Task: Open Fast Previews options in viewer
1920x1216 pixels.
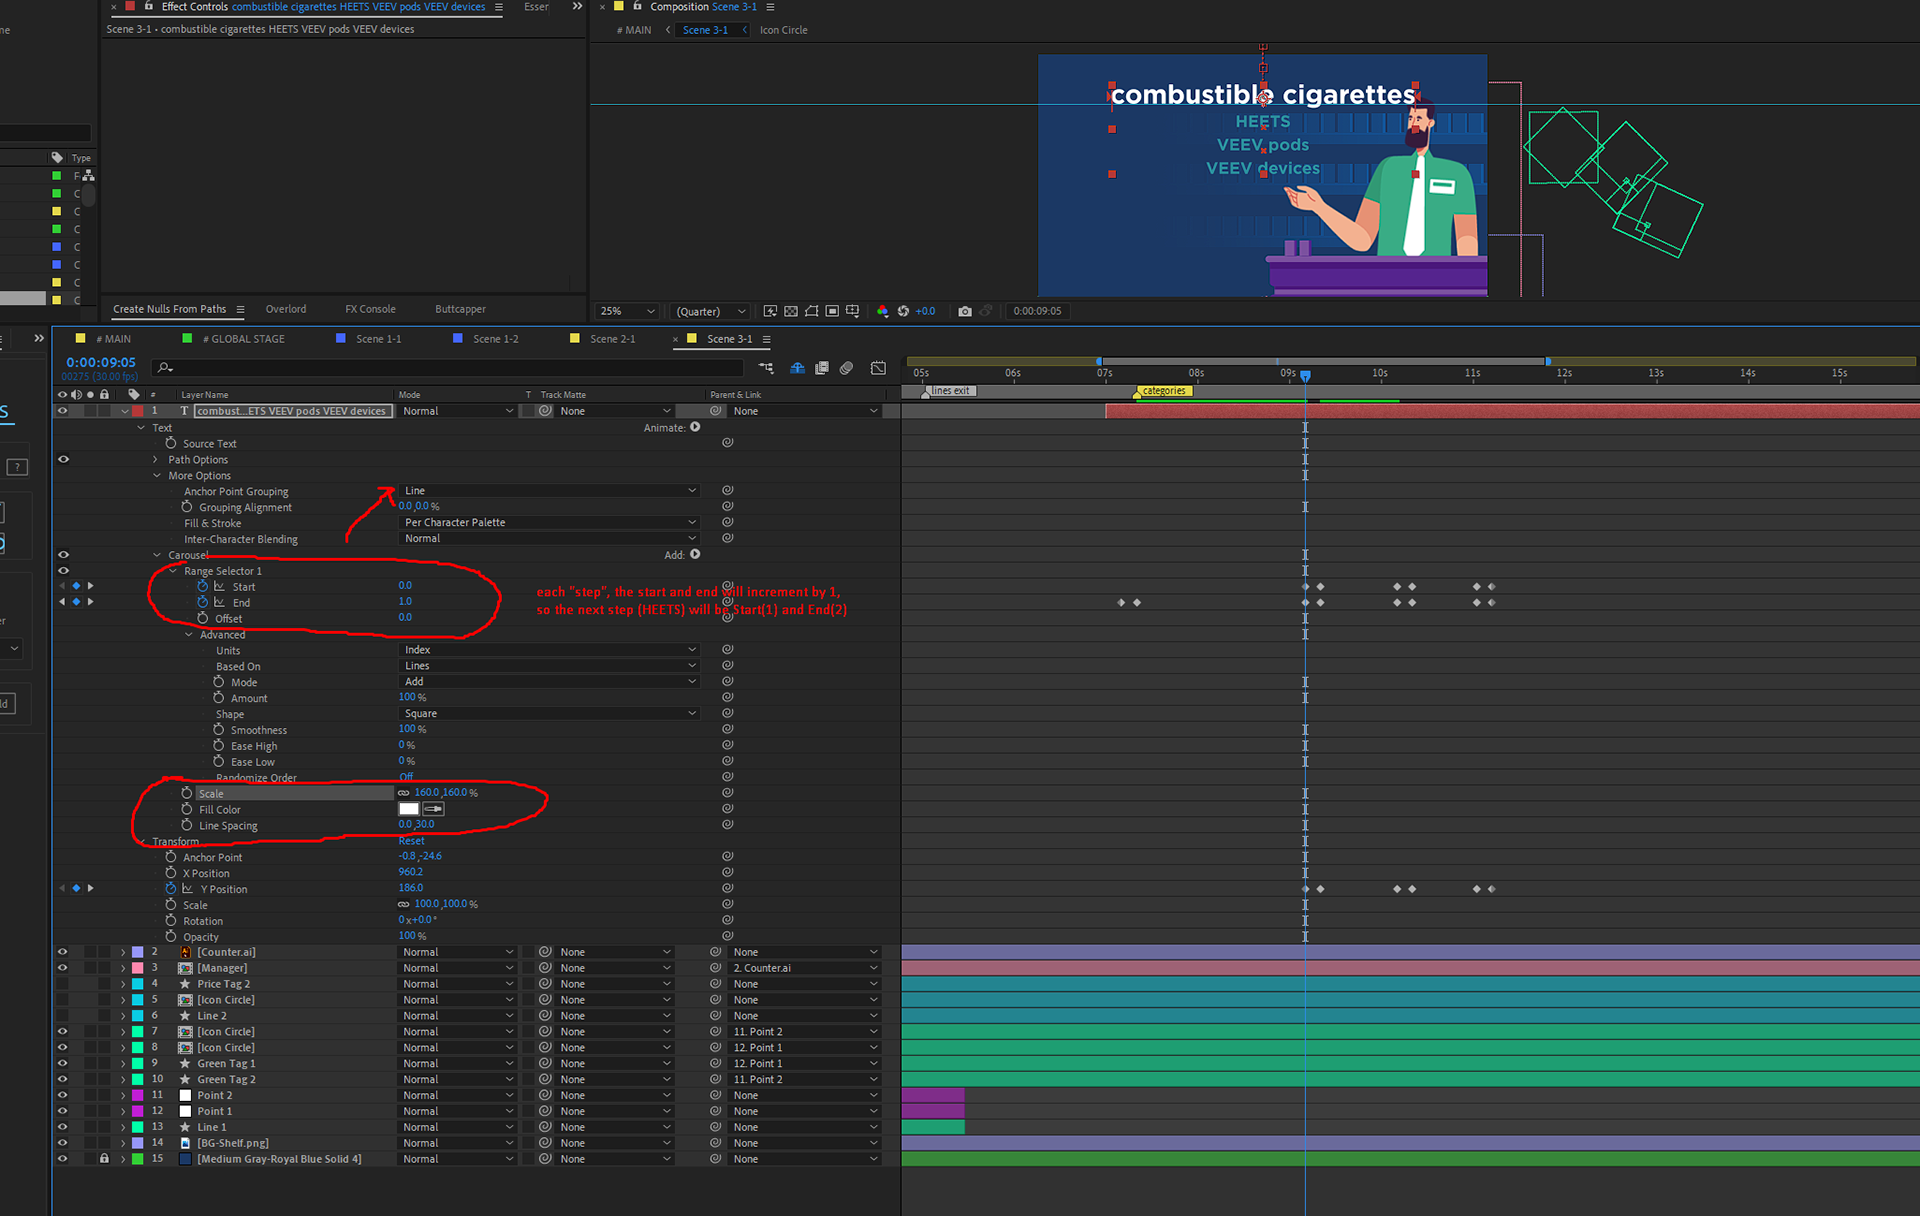Action: 770,311
